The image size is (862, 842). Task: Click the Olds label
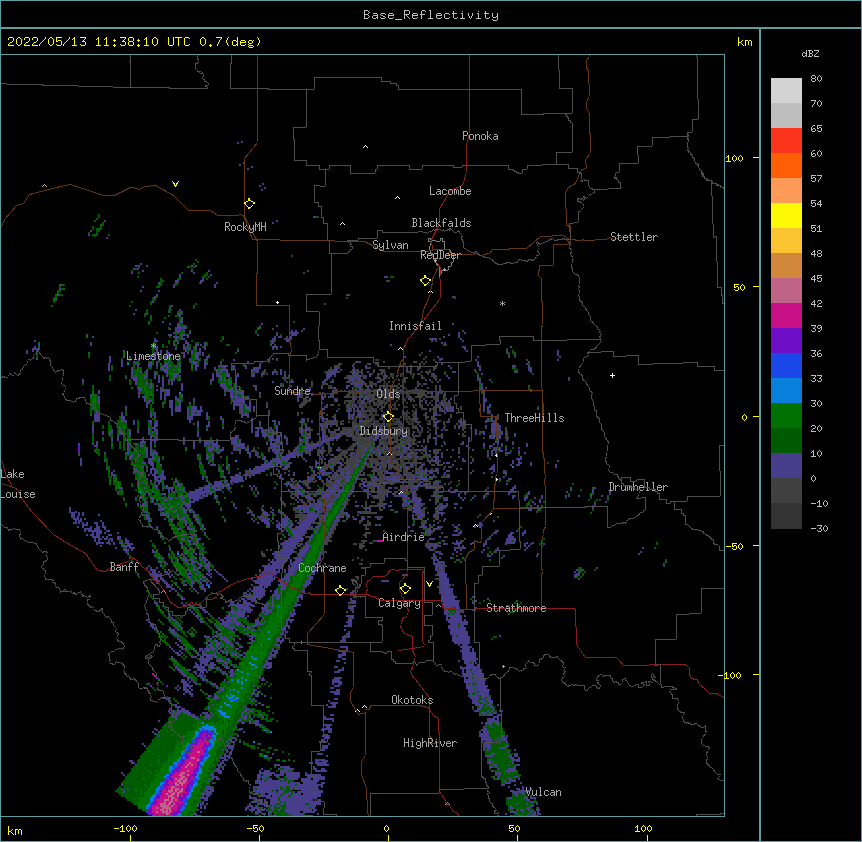(388, 394)
